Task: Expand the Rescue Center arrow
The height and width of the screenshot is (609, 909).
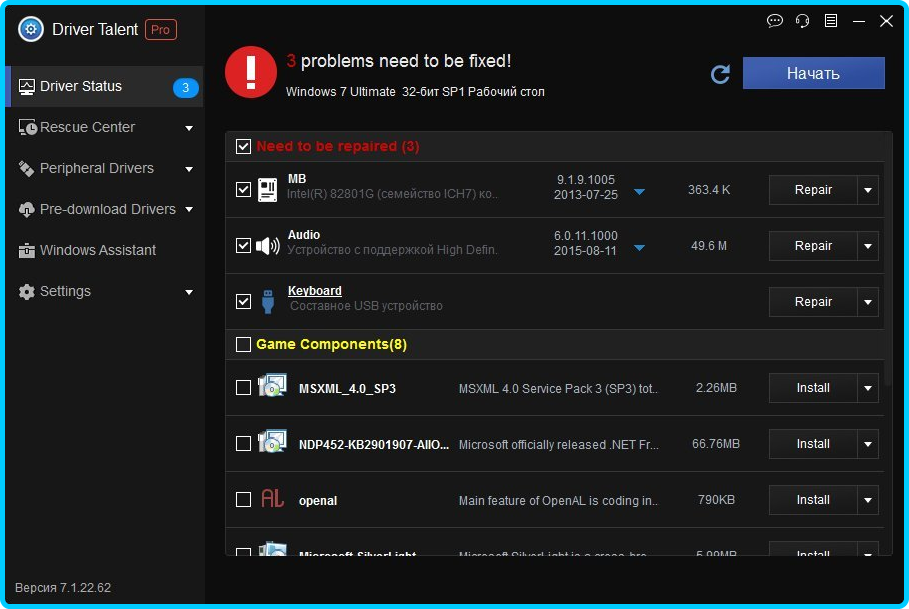Action: (189, 128)
